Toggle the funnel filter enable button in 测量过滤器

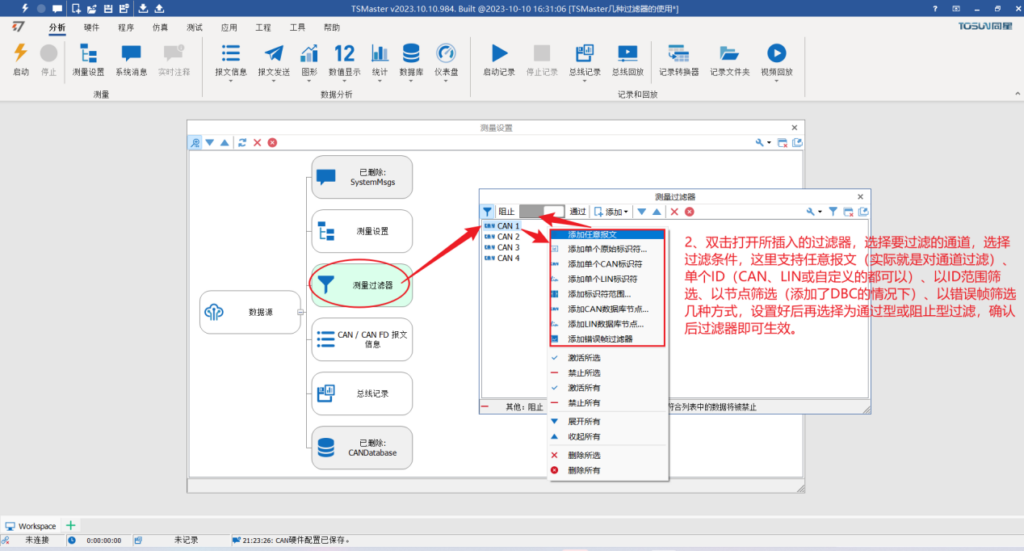[x=487, y=212]
